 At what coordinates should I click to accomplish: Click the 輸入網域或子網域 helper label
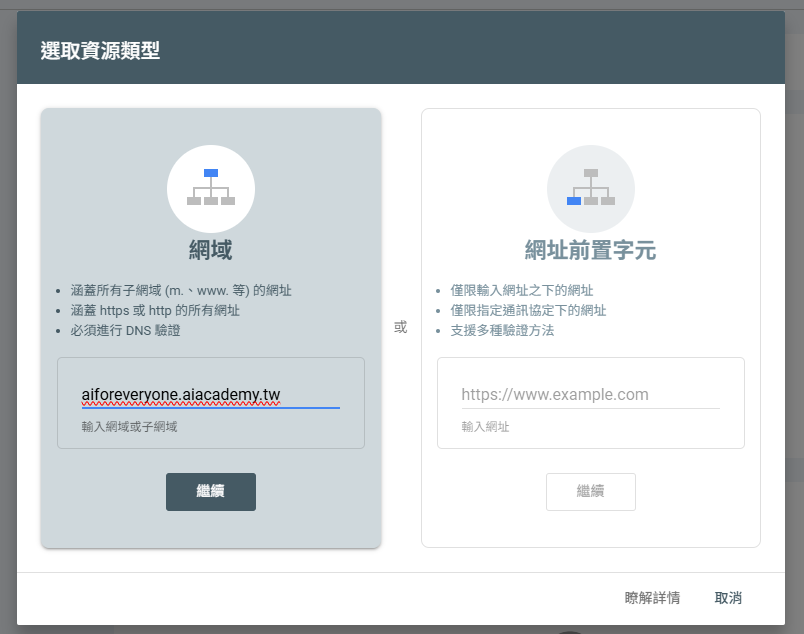click(130, 427)
